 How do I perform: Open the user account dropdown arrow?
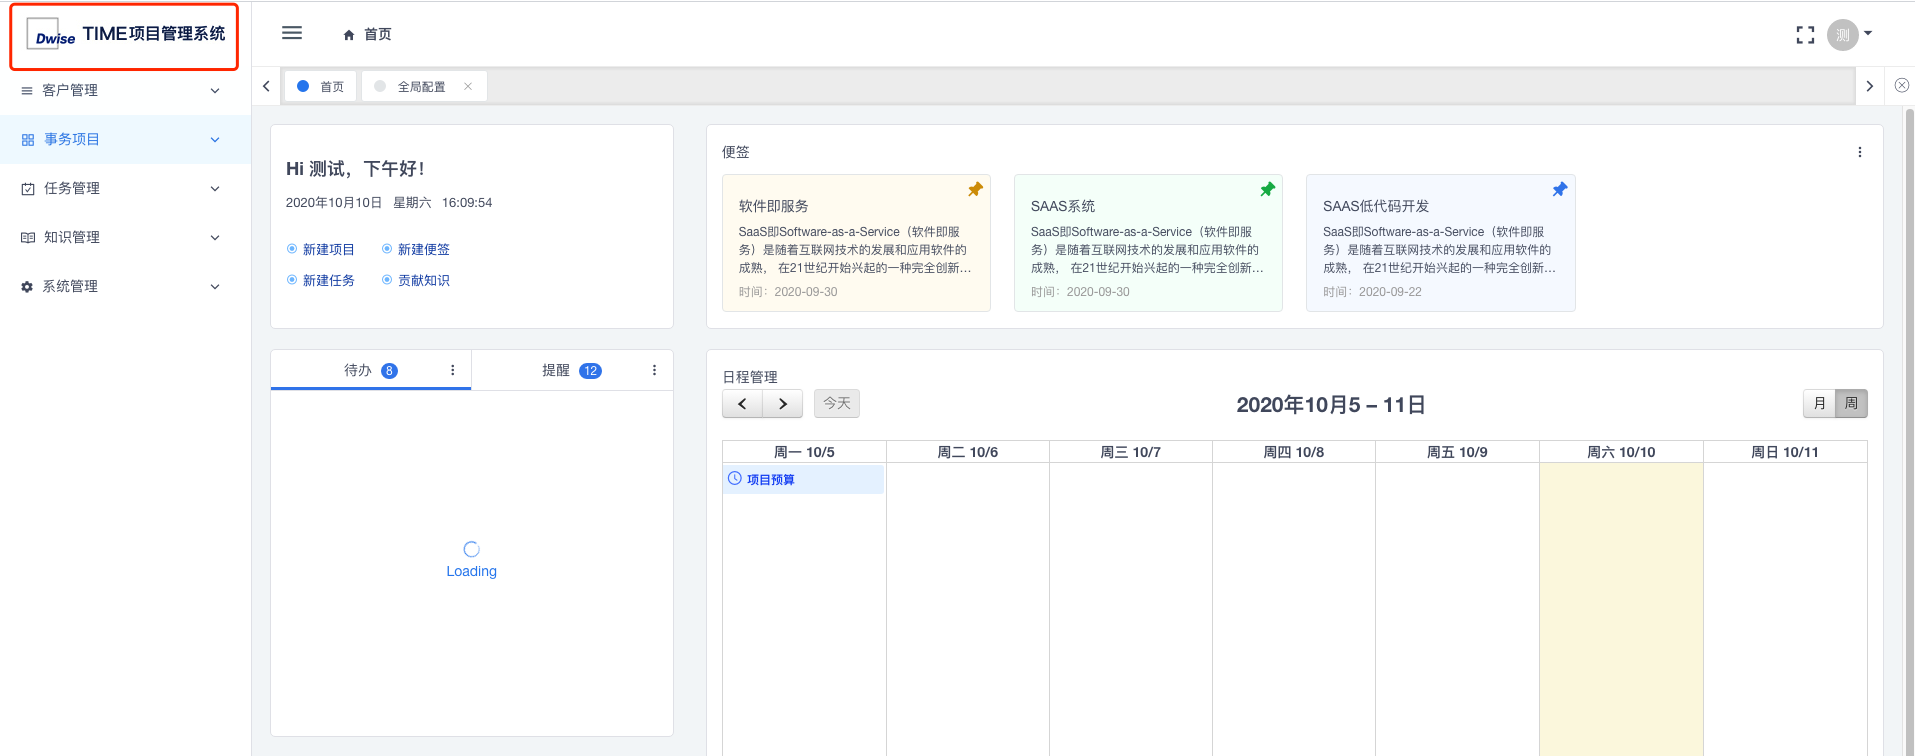pos(1868,34)
